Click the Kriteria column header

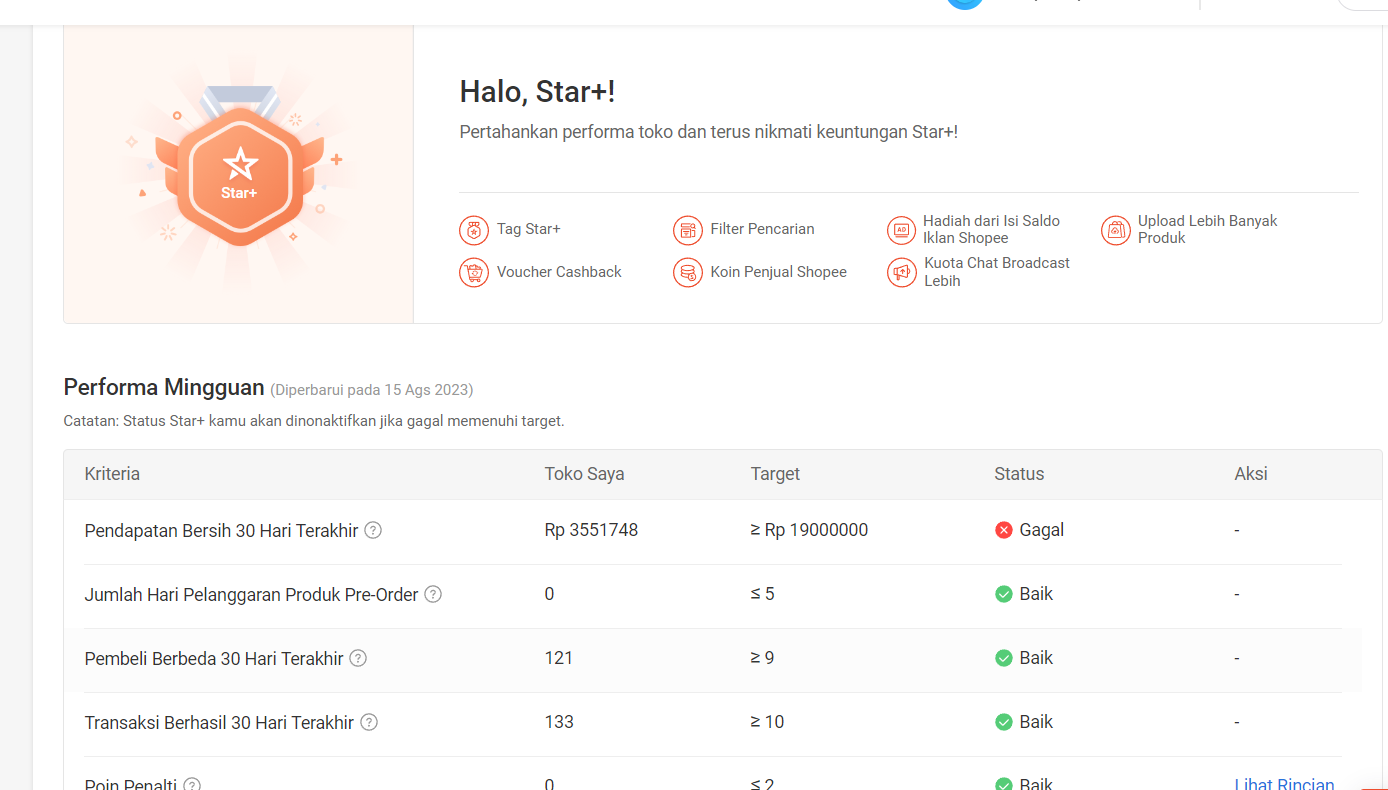point(112,474)
